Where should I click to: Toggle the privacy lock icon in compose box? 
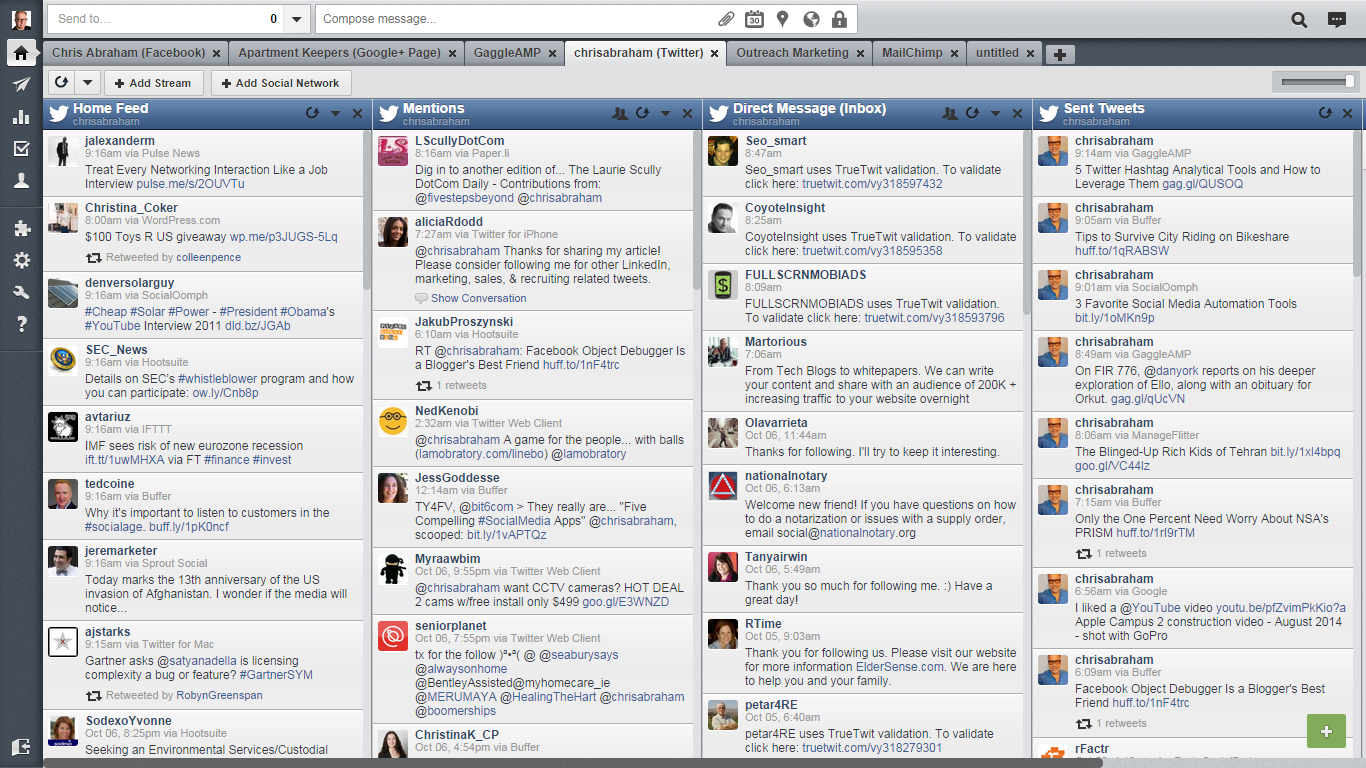pos(838,19)
